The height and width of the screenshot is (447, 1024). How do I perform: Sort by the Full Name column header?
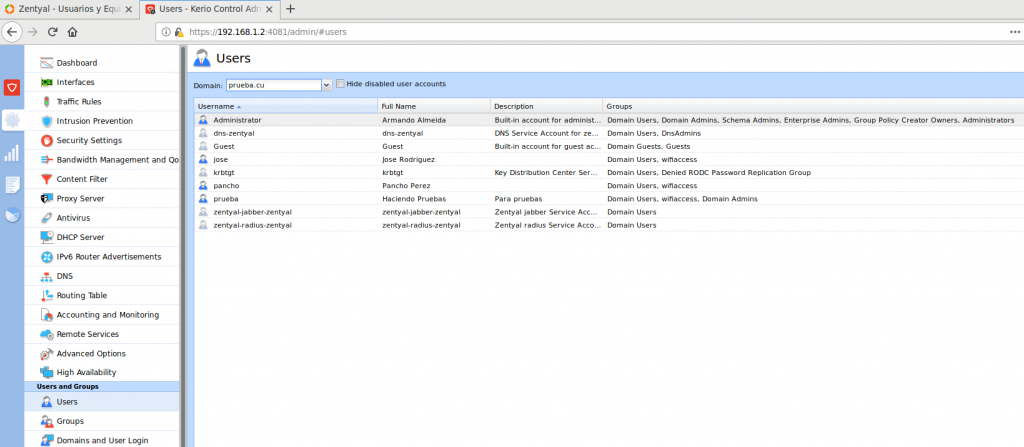pos(434,107)
